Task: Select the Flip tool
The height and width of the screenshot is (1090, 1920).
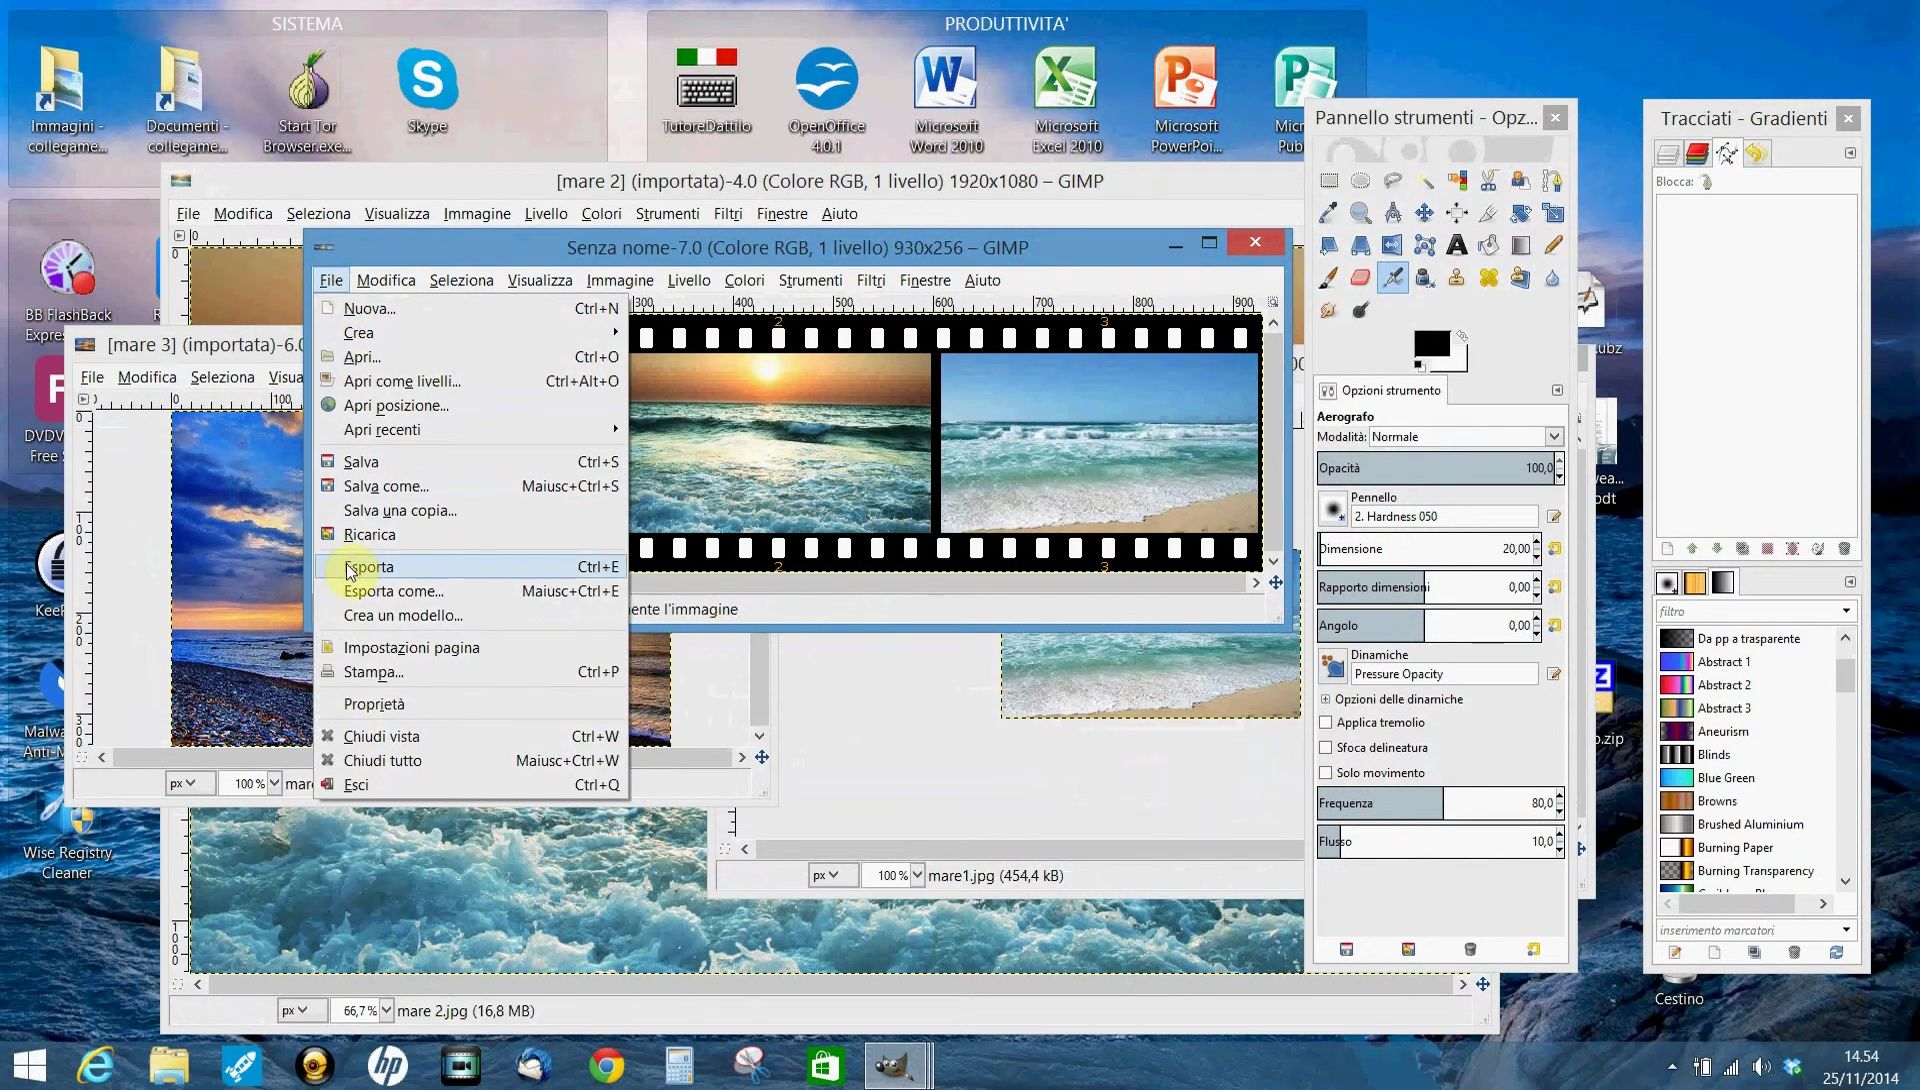Action: (x=1393, y=245)
